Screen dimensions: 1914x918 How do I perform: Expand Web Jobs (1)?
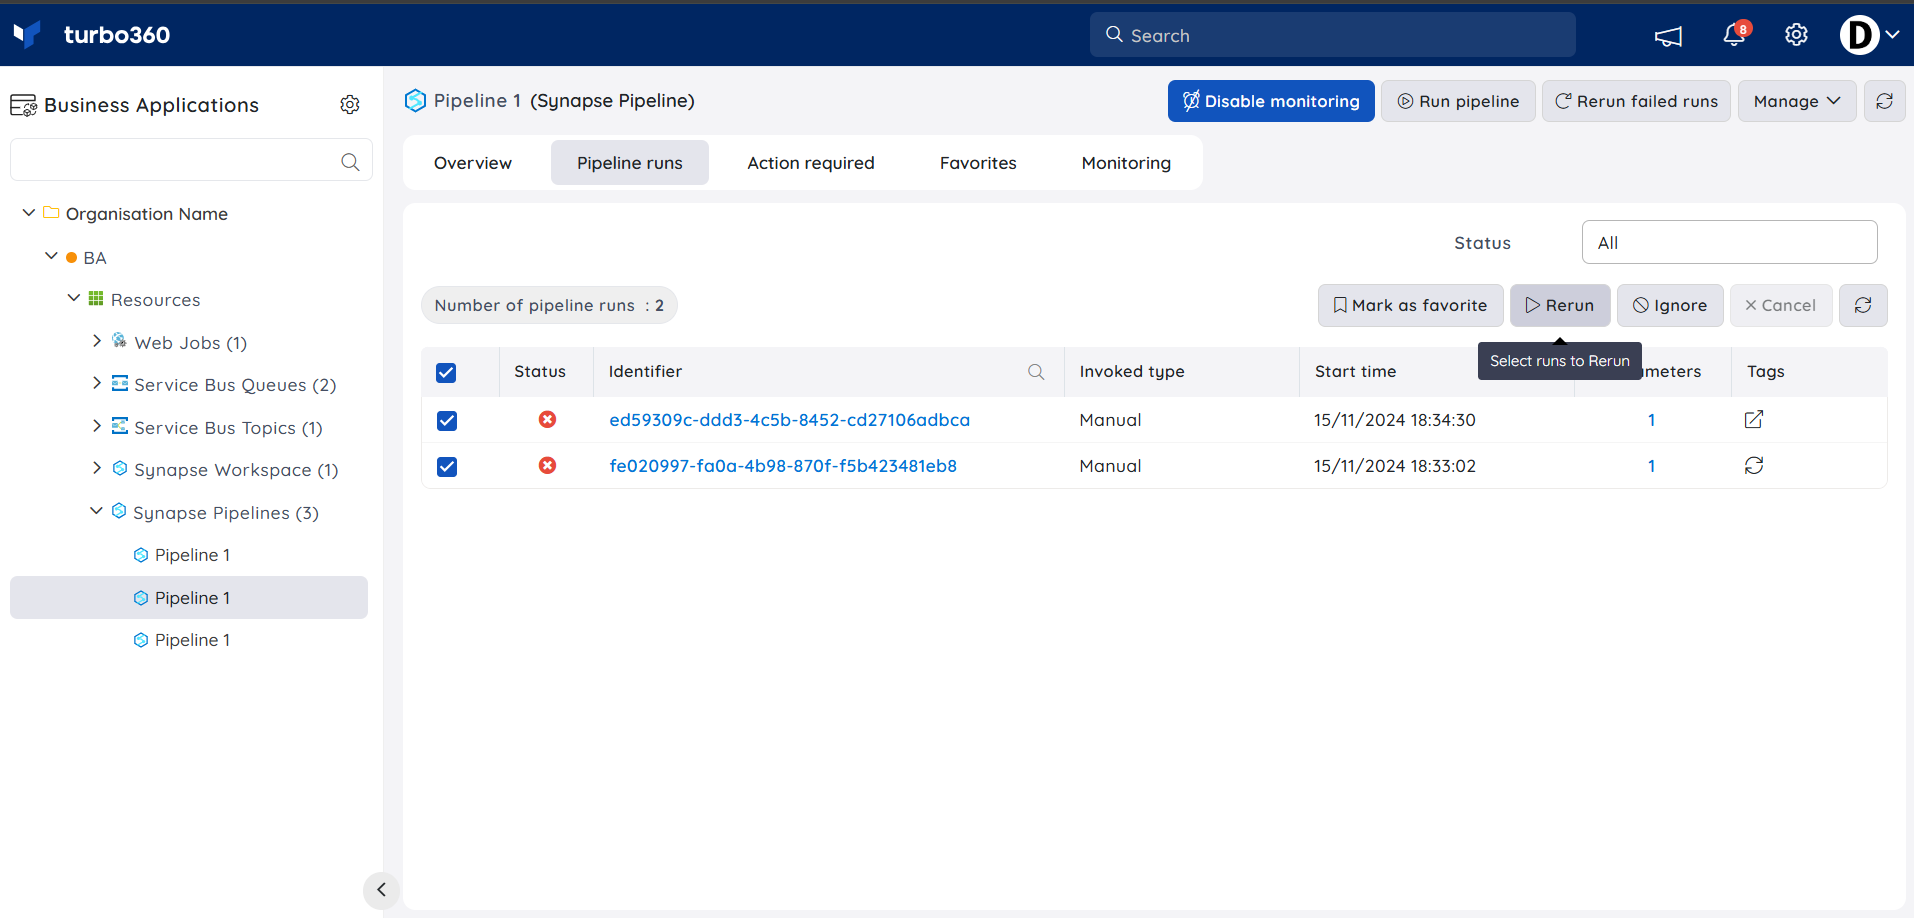pyautogui.click(x=97, y=341)
